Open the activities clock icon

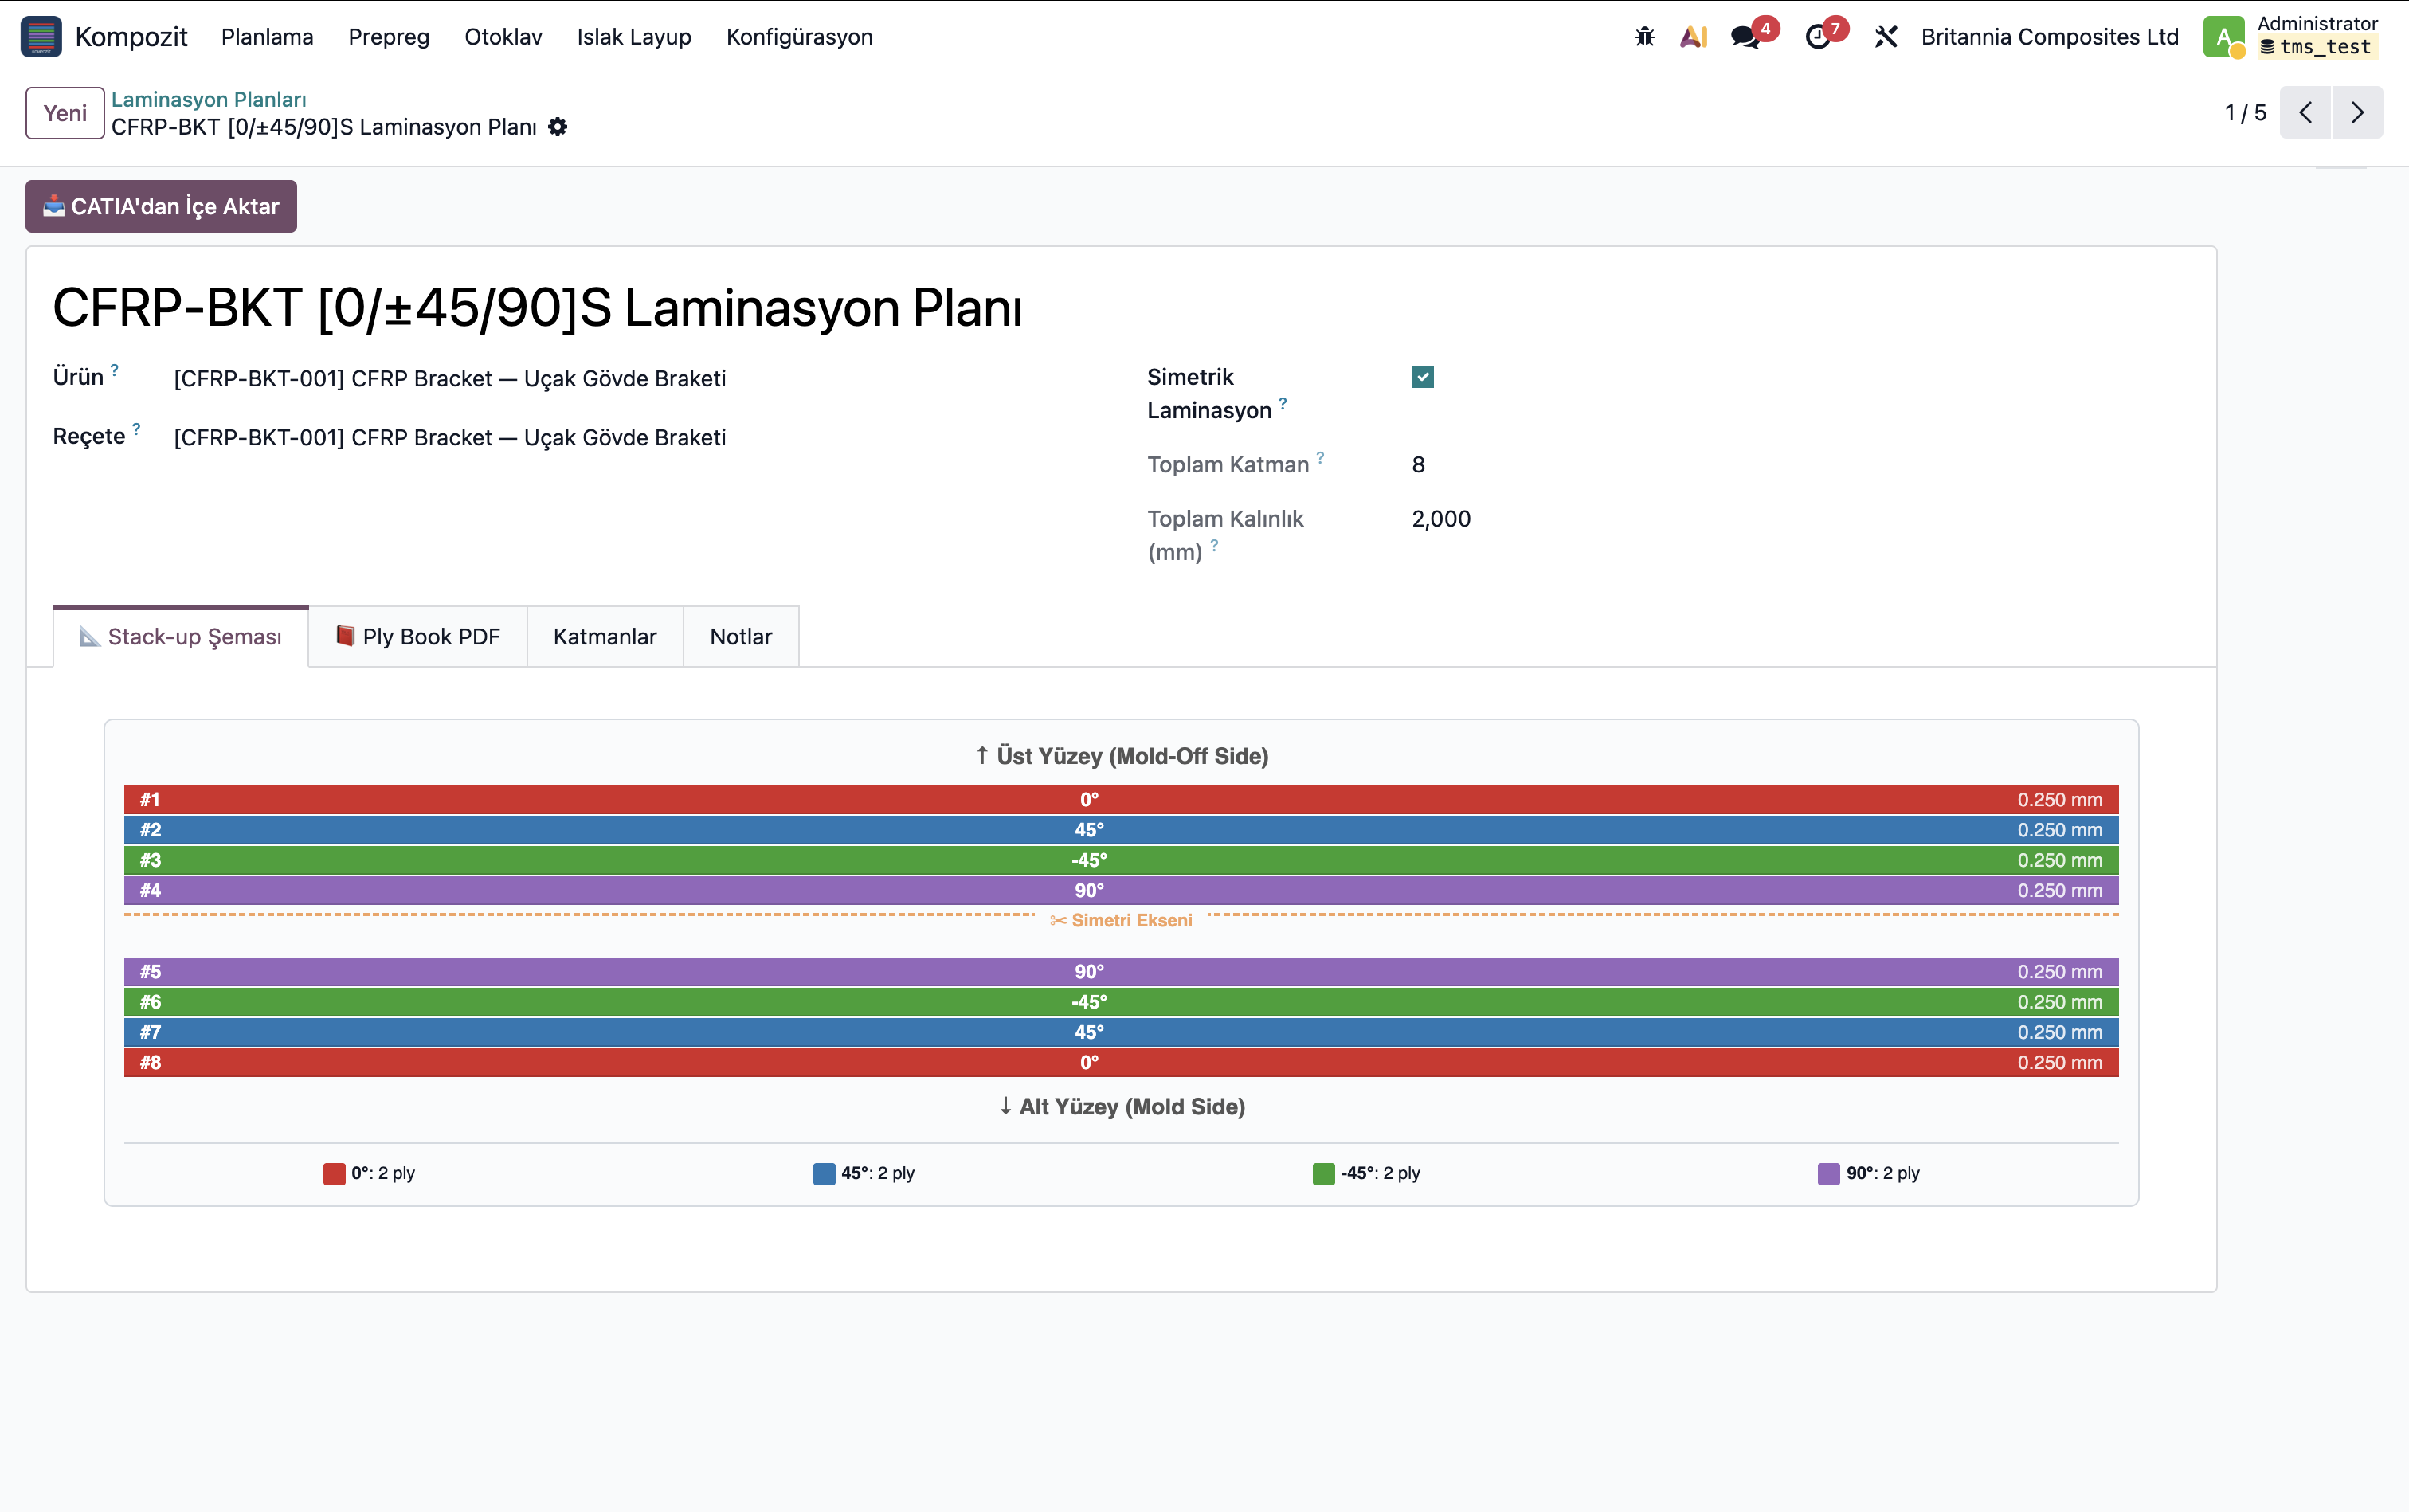pos(1817,37)
